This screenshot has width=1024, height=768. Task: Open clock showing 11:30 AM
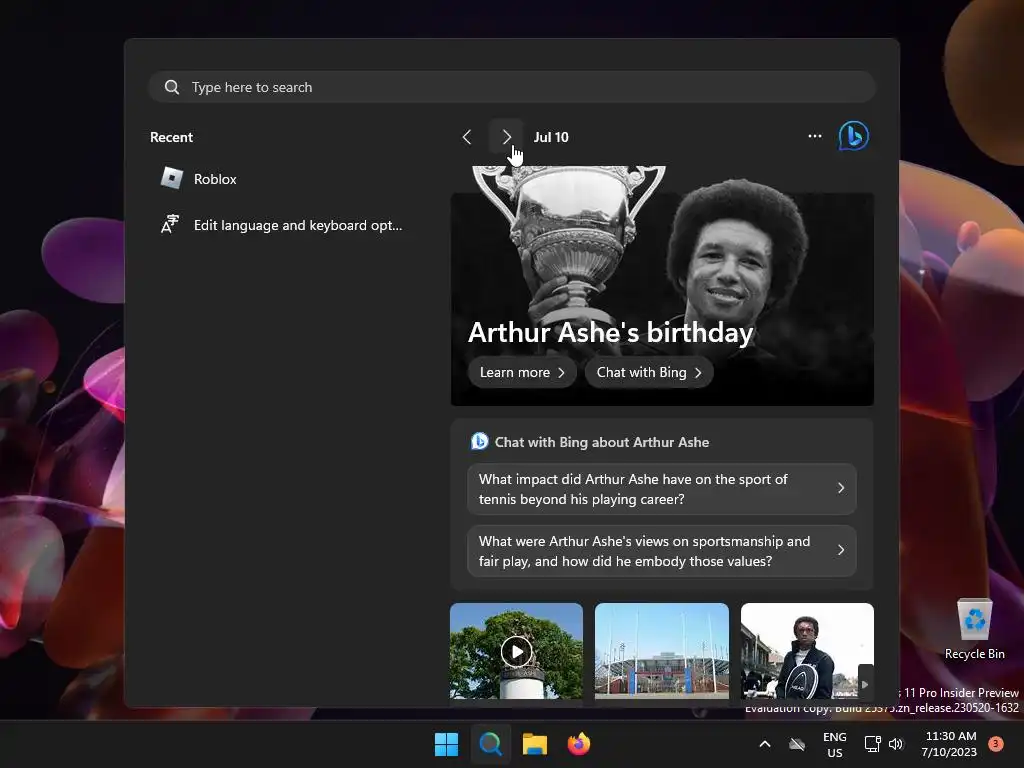point(950,744)
